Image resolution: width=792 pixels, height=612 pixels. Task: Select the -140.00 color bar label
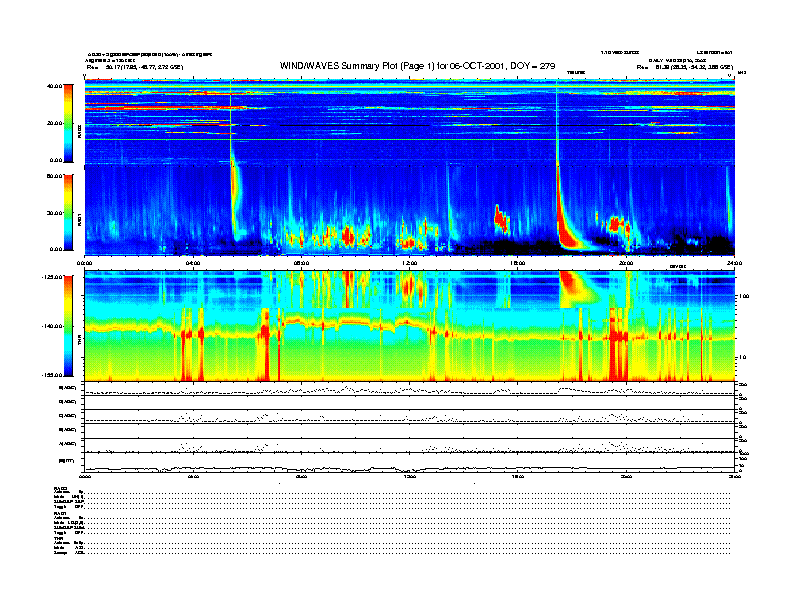52,326
